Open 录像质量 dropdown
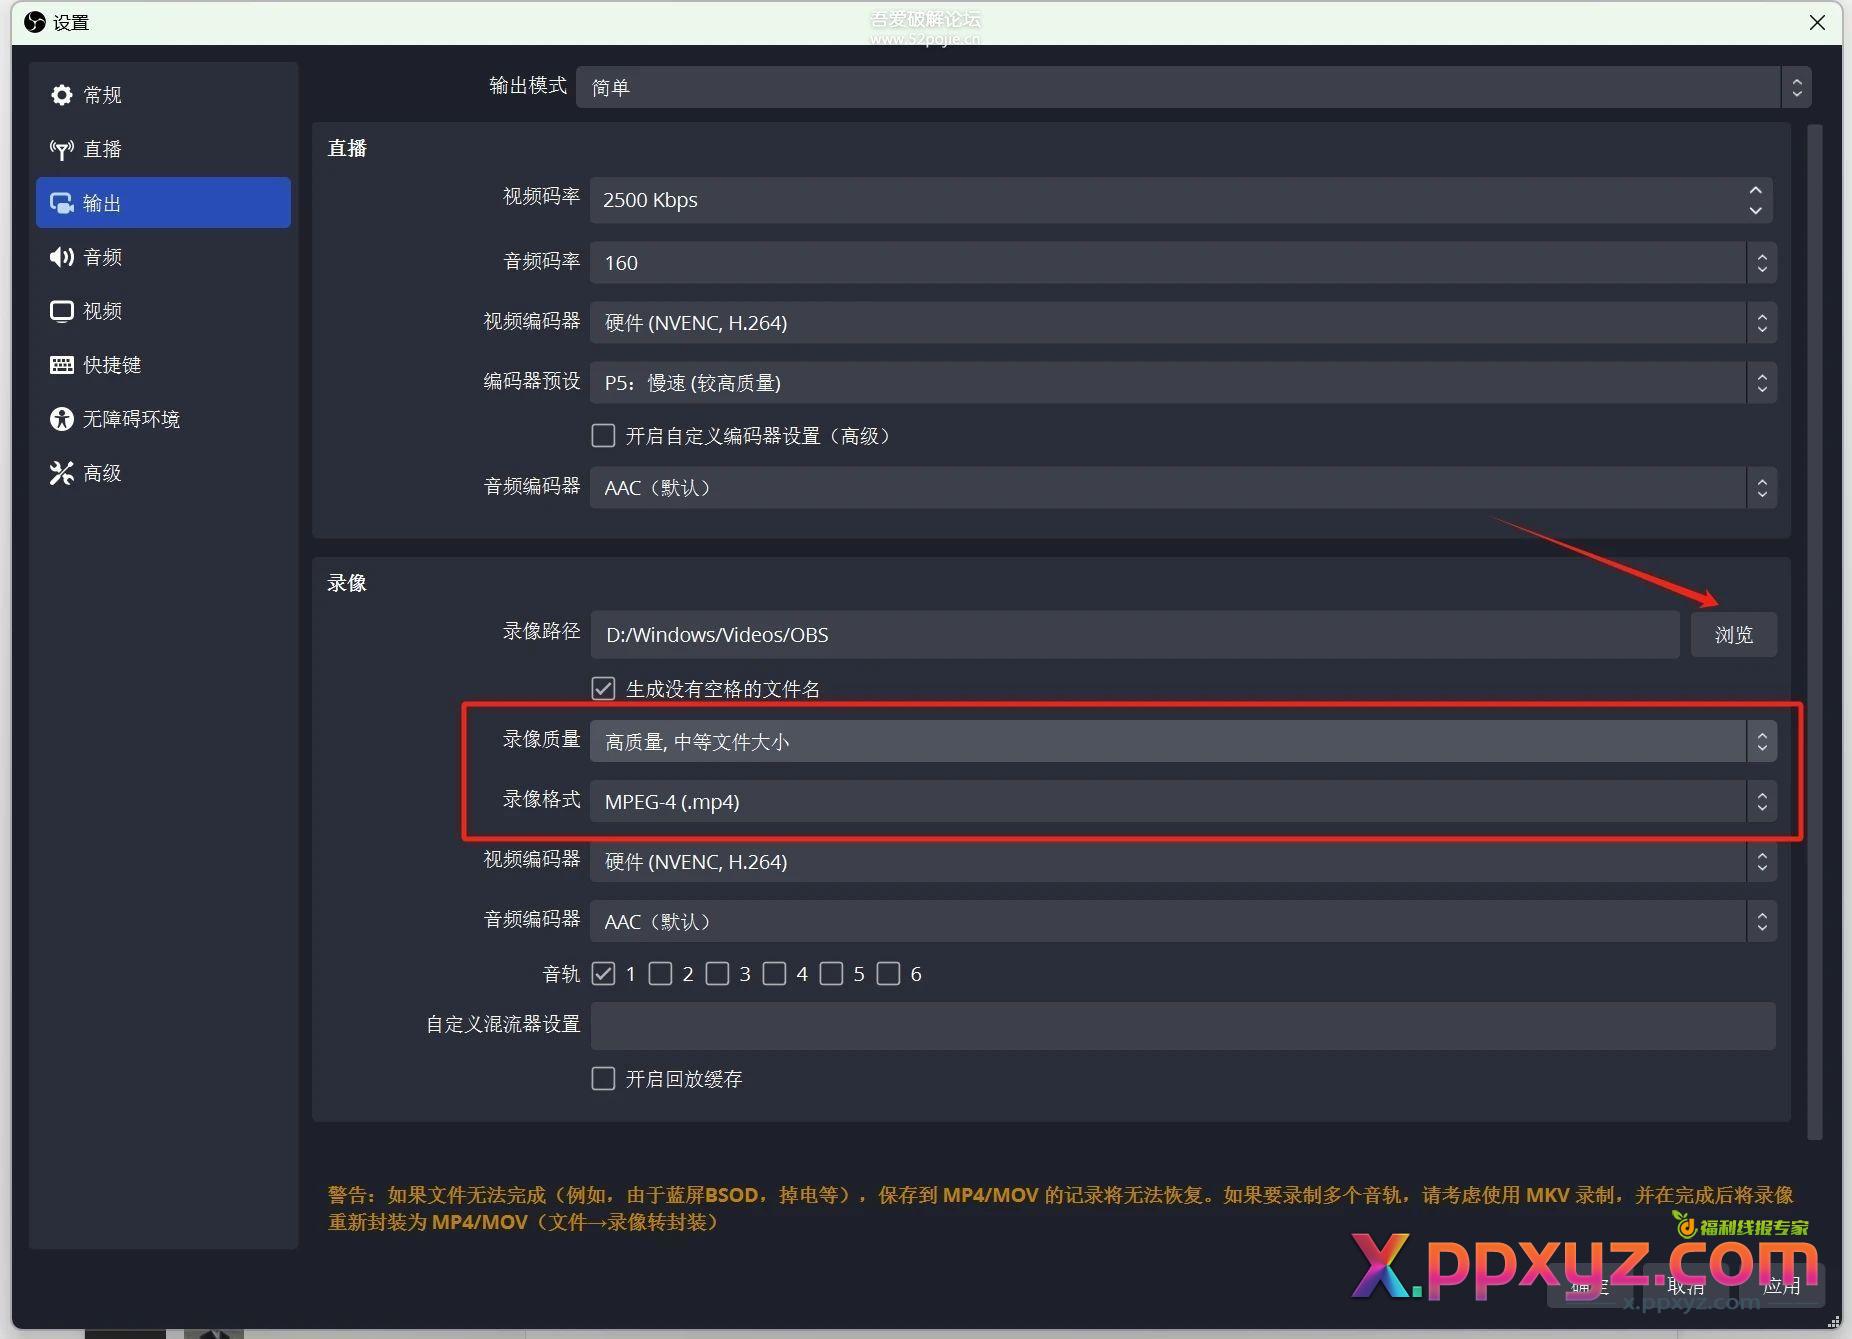Image resolution: width=1852 pixels, height=1339 pixels. (1183, 742)
